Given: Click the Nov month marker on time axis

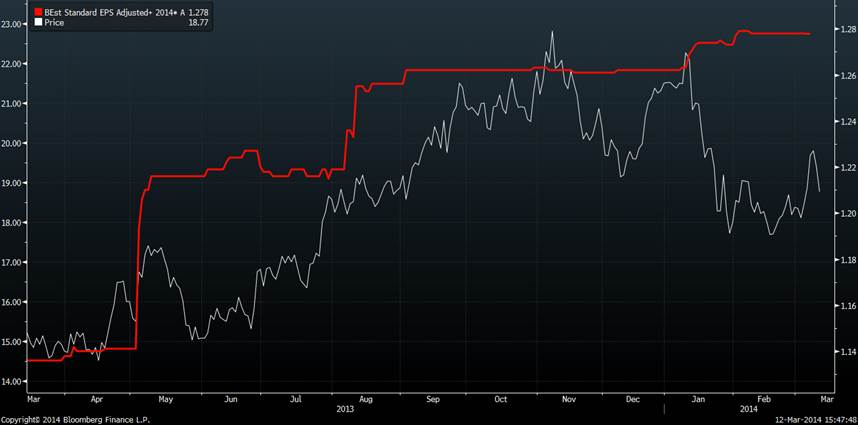Looking at the screenshot, I should pyautogui.click(x=569, y=398).
